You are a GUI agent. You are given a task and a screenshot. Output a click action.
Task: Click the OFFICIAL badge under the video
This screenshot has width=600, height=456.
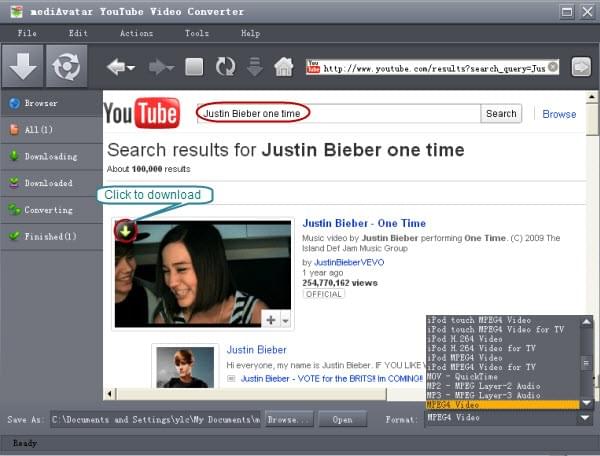(324, 294)
